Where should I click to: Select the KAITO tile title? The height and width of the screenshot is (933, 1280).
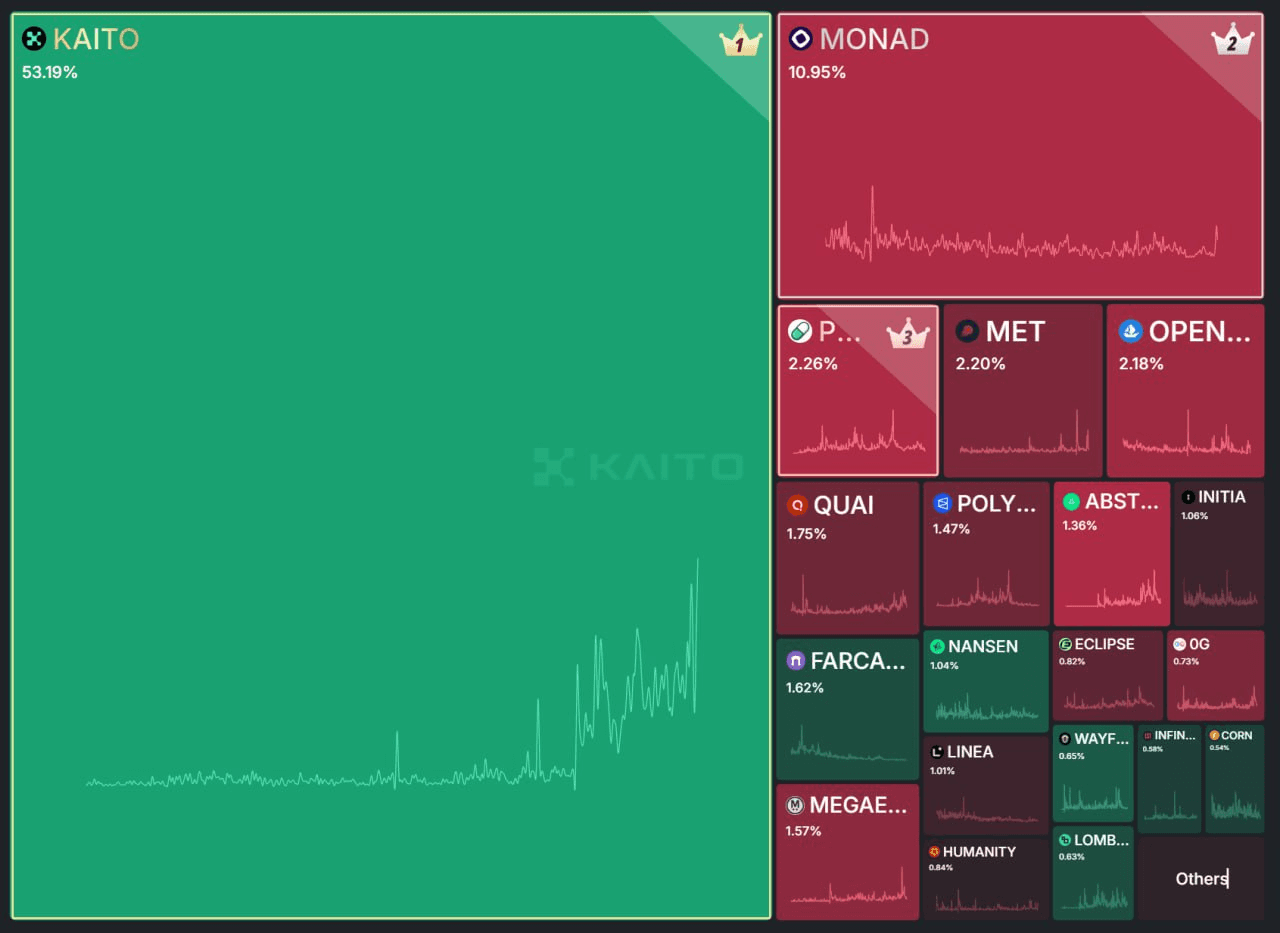96,39
